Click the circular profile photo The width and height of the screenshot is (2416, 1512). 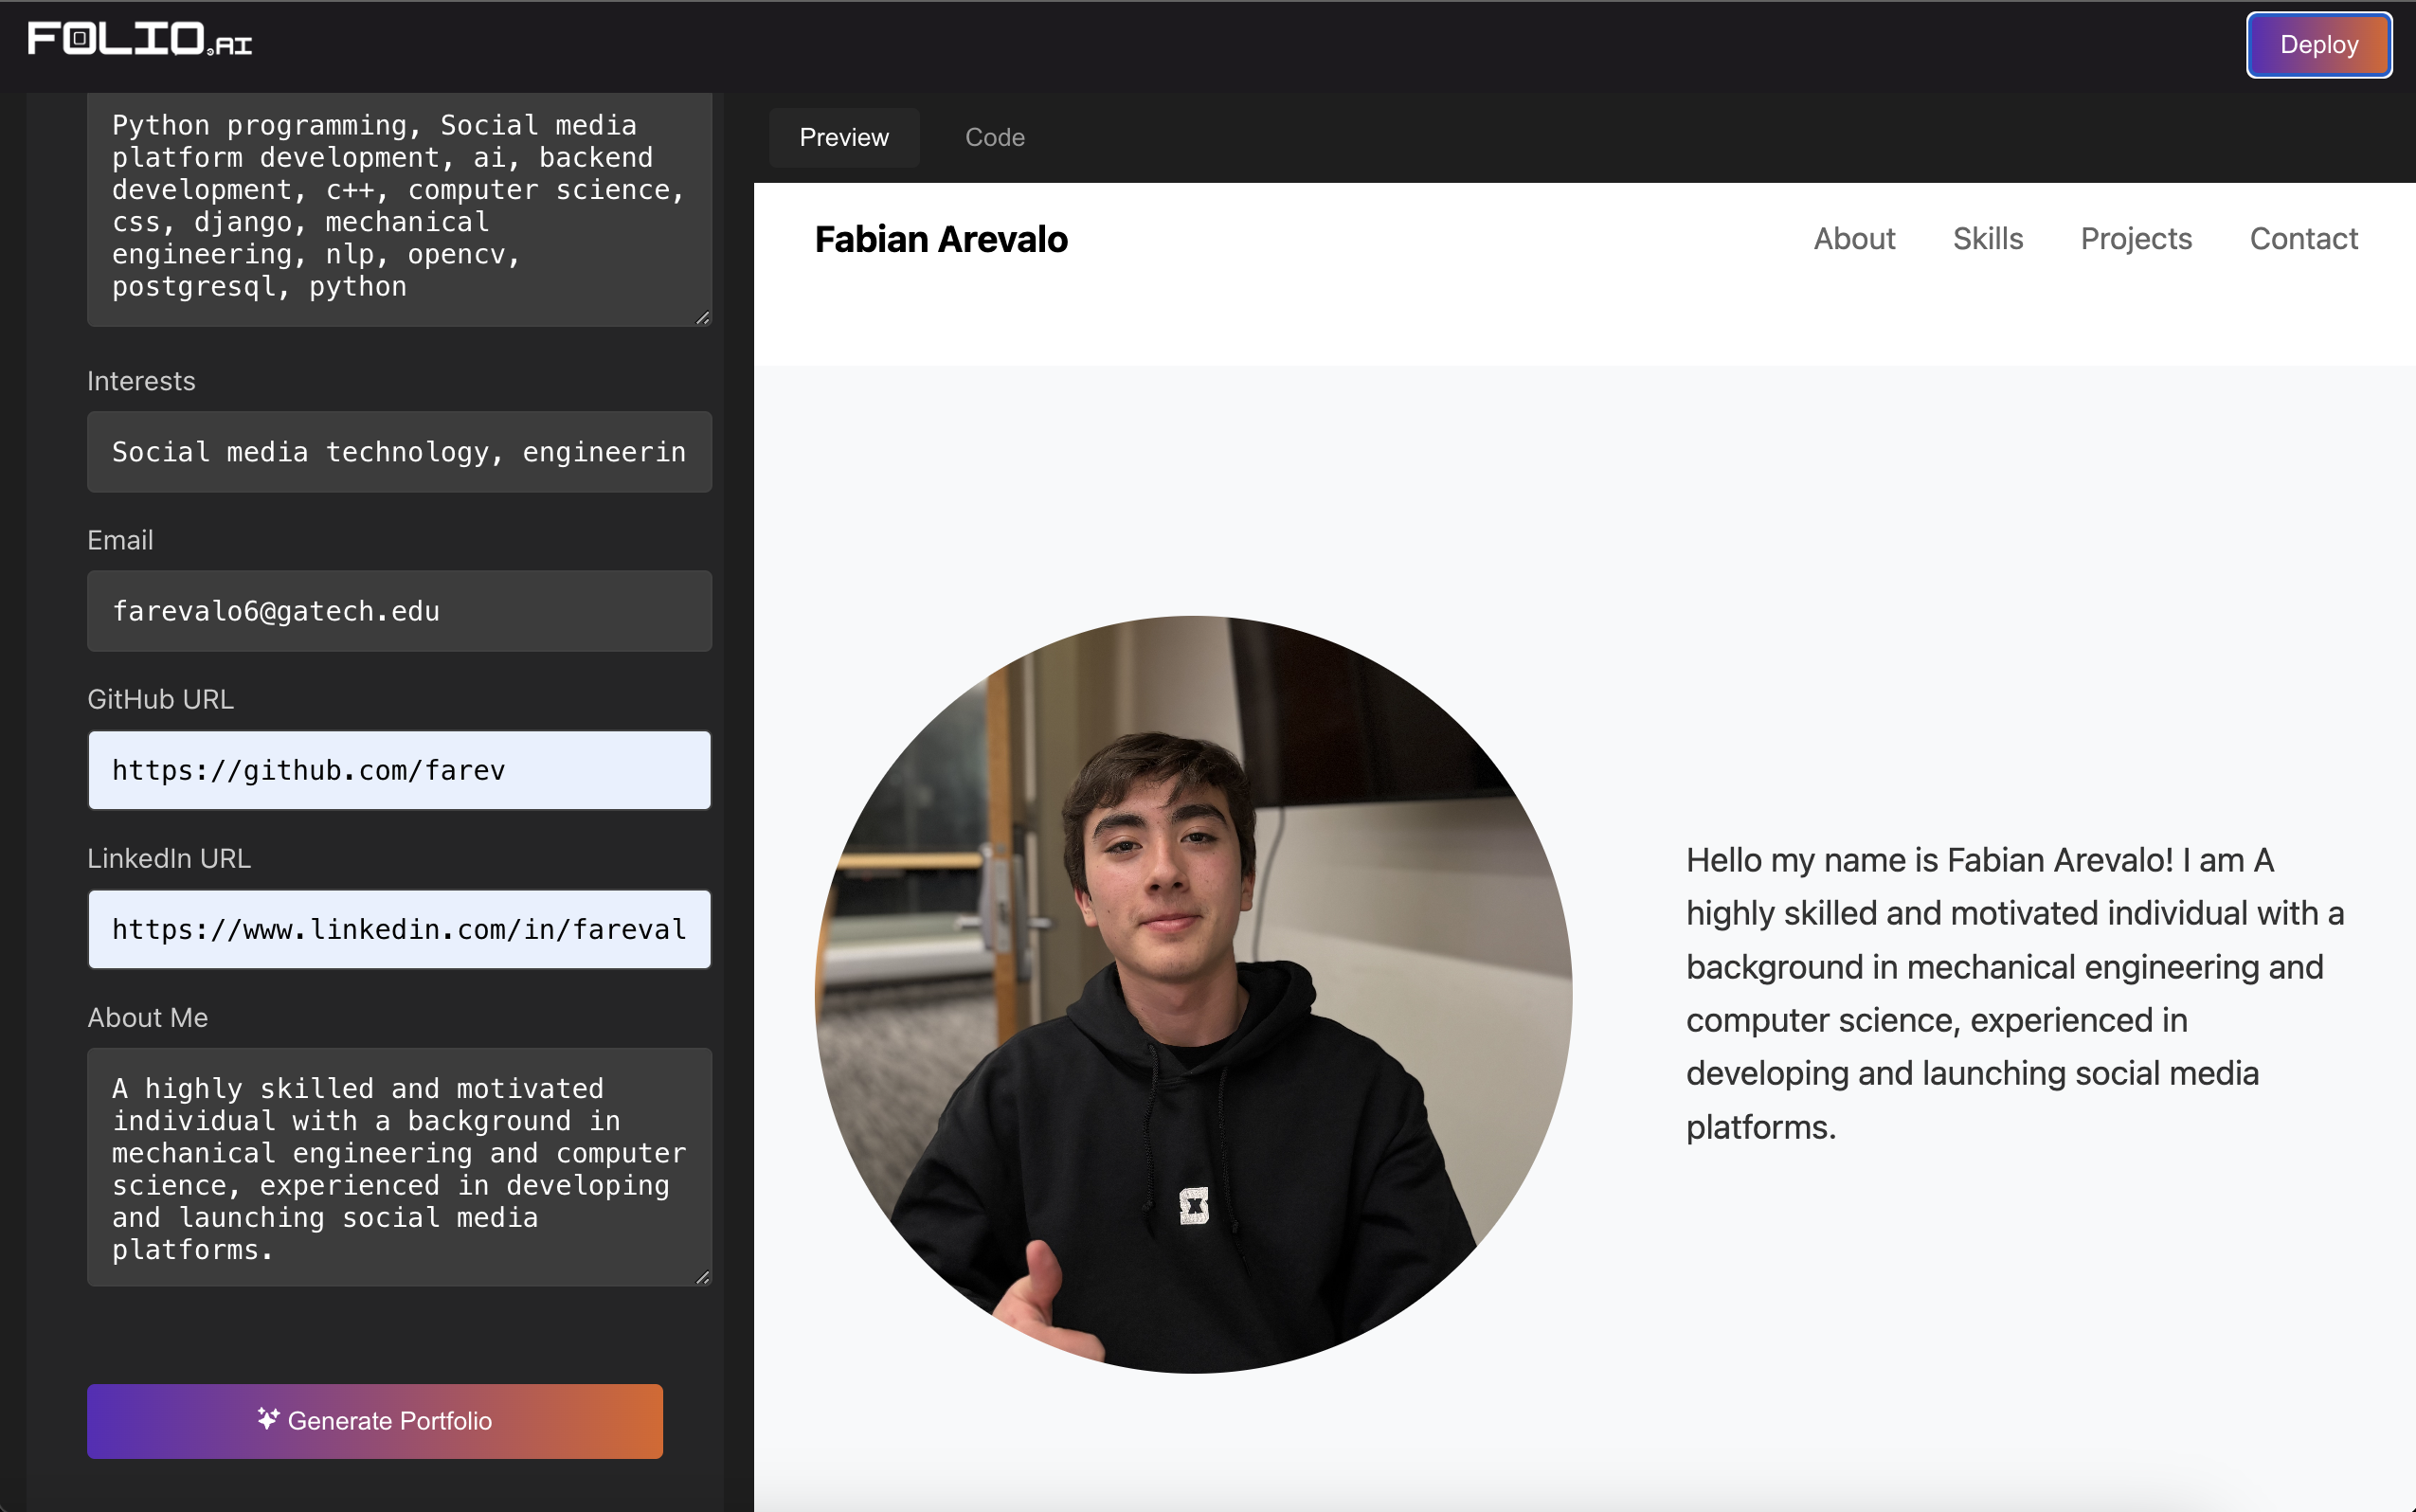pyautogui.click(x=1193, y=994)
